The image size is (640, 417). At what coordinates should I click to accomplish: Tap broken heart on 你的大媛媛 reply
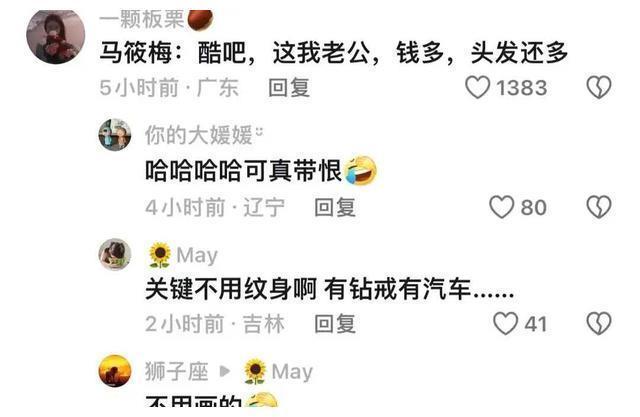point(599,207)
